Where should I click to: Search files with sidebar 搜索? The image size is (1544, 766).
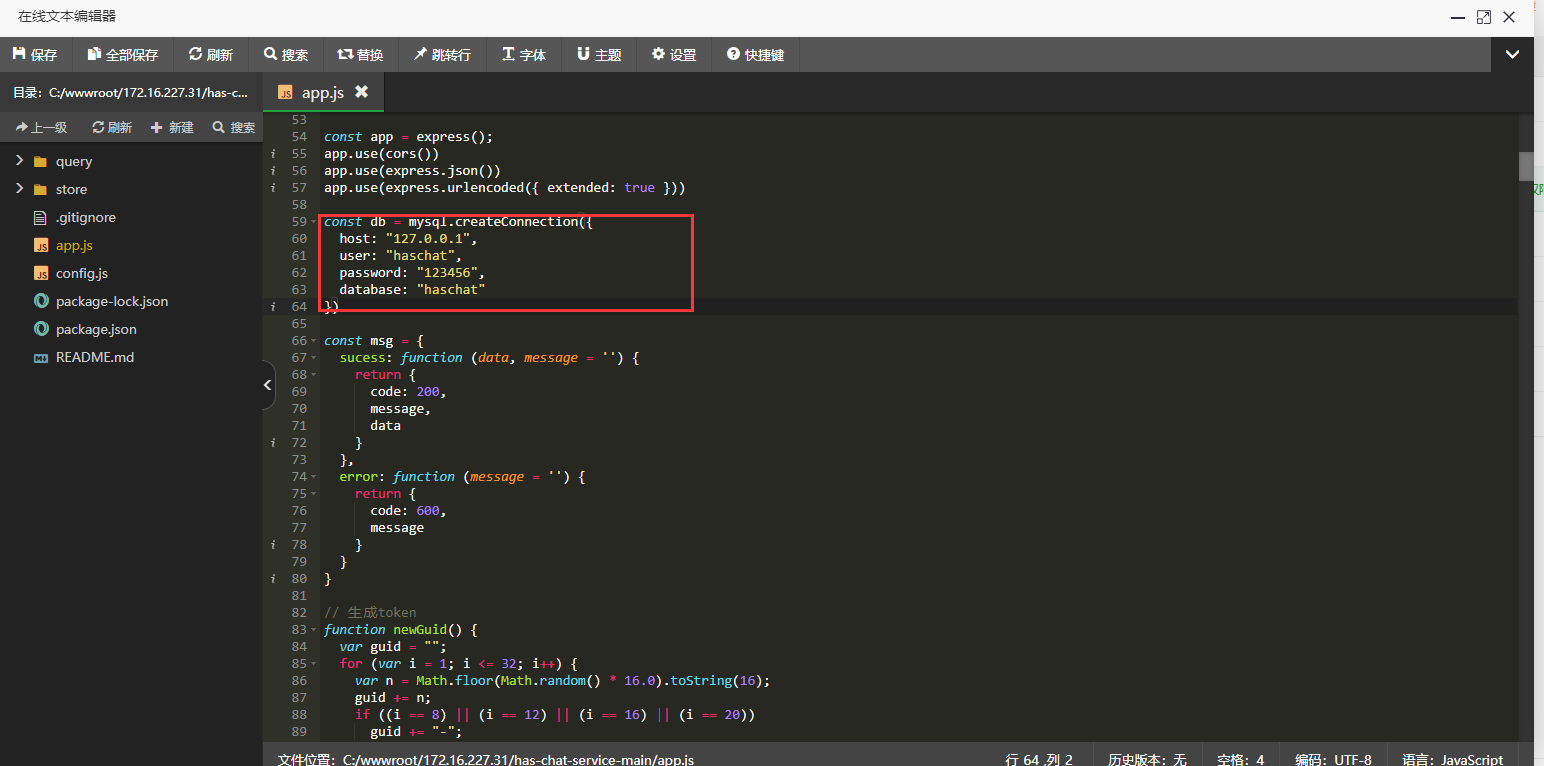tap(233, 127)
